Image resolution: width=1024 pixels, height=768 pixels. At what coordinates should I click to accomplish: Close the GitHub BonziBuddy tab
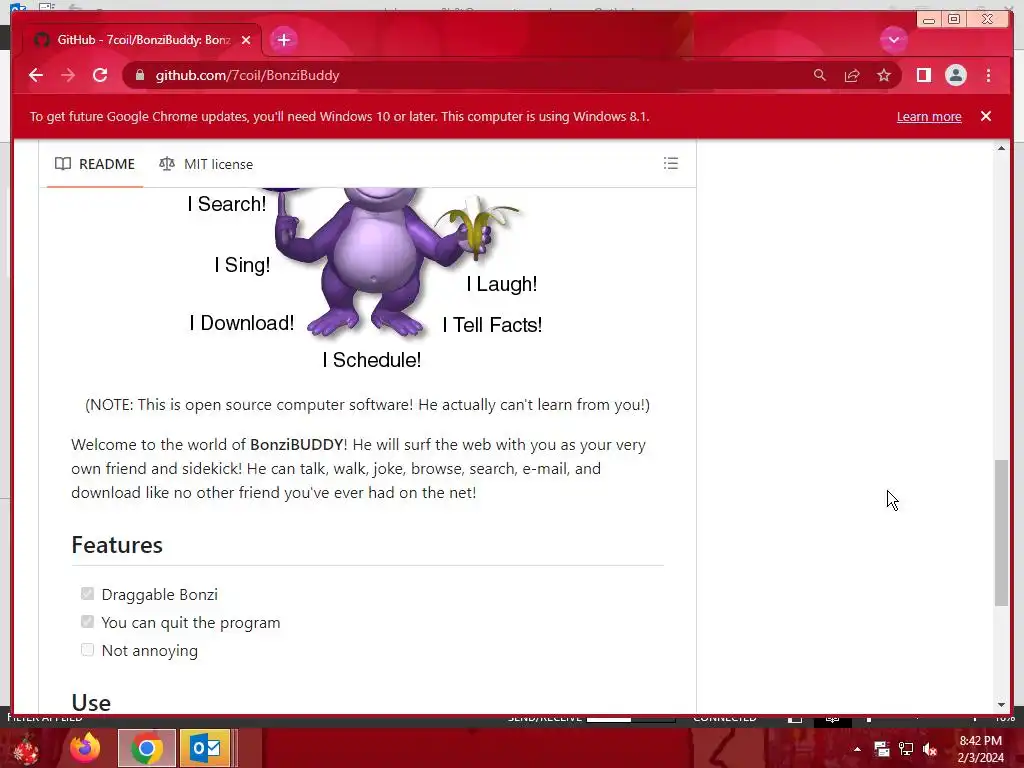coord(246,40)
